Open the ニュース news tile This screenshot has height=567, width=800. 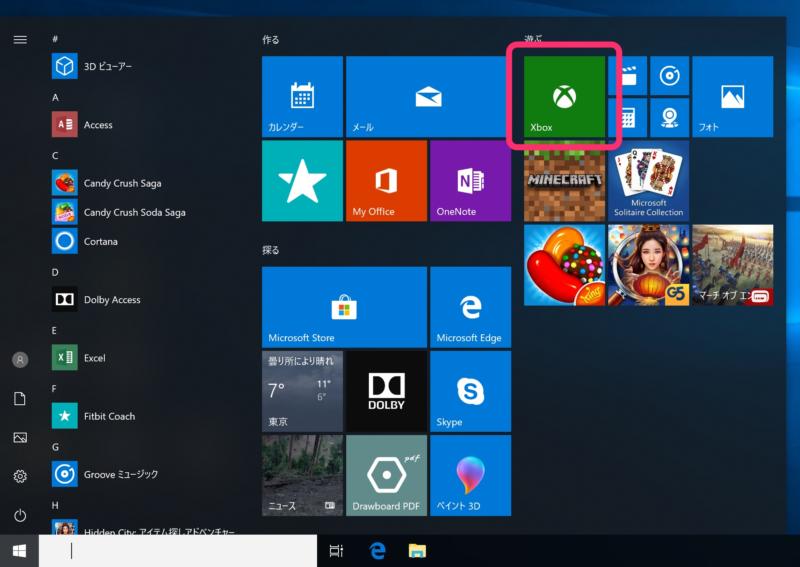302,475
